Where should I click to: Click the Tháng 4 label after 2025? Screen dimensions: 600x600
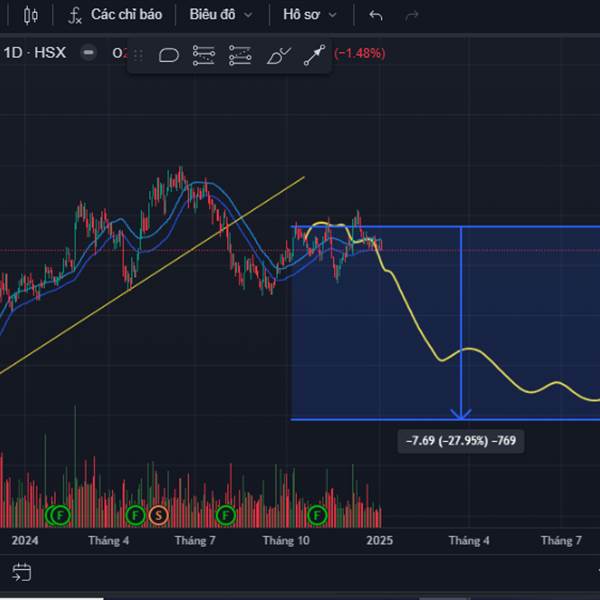tap(469, 540)
